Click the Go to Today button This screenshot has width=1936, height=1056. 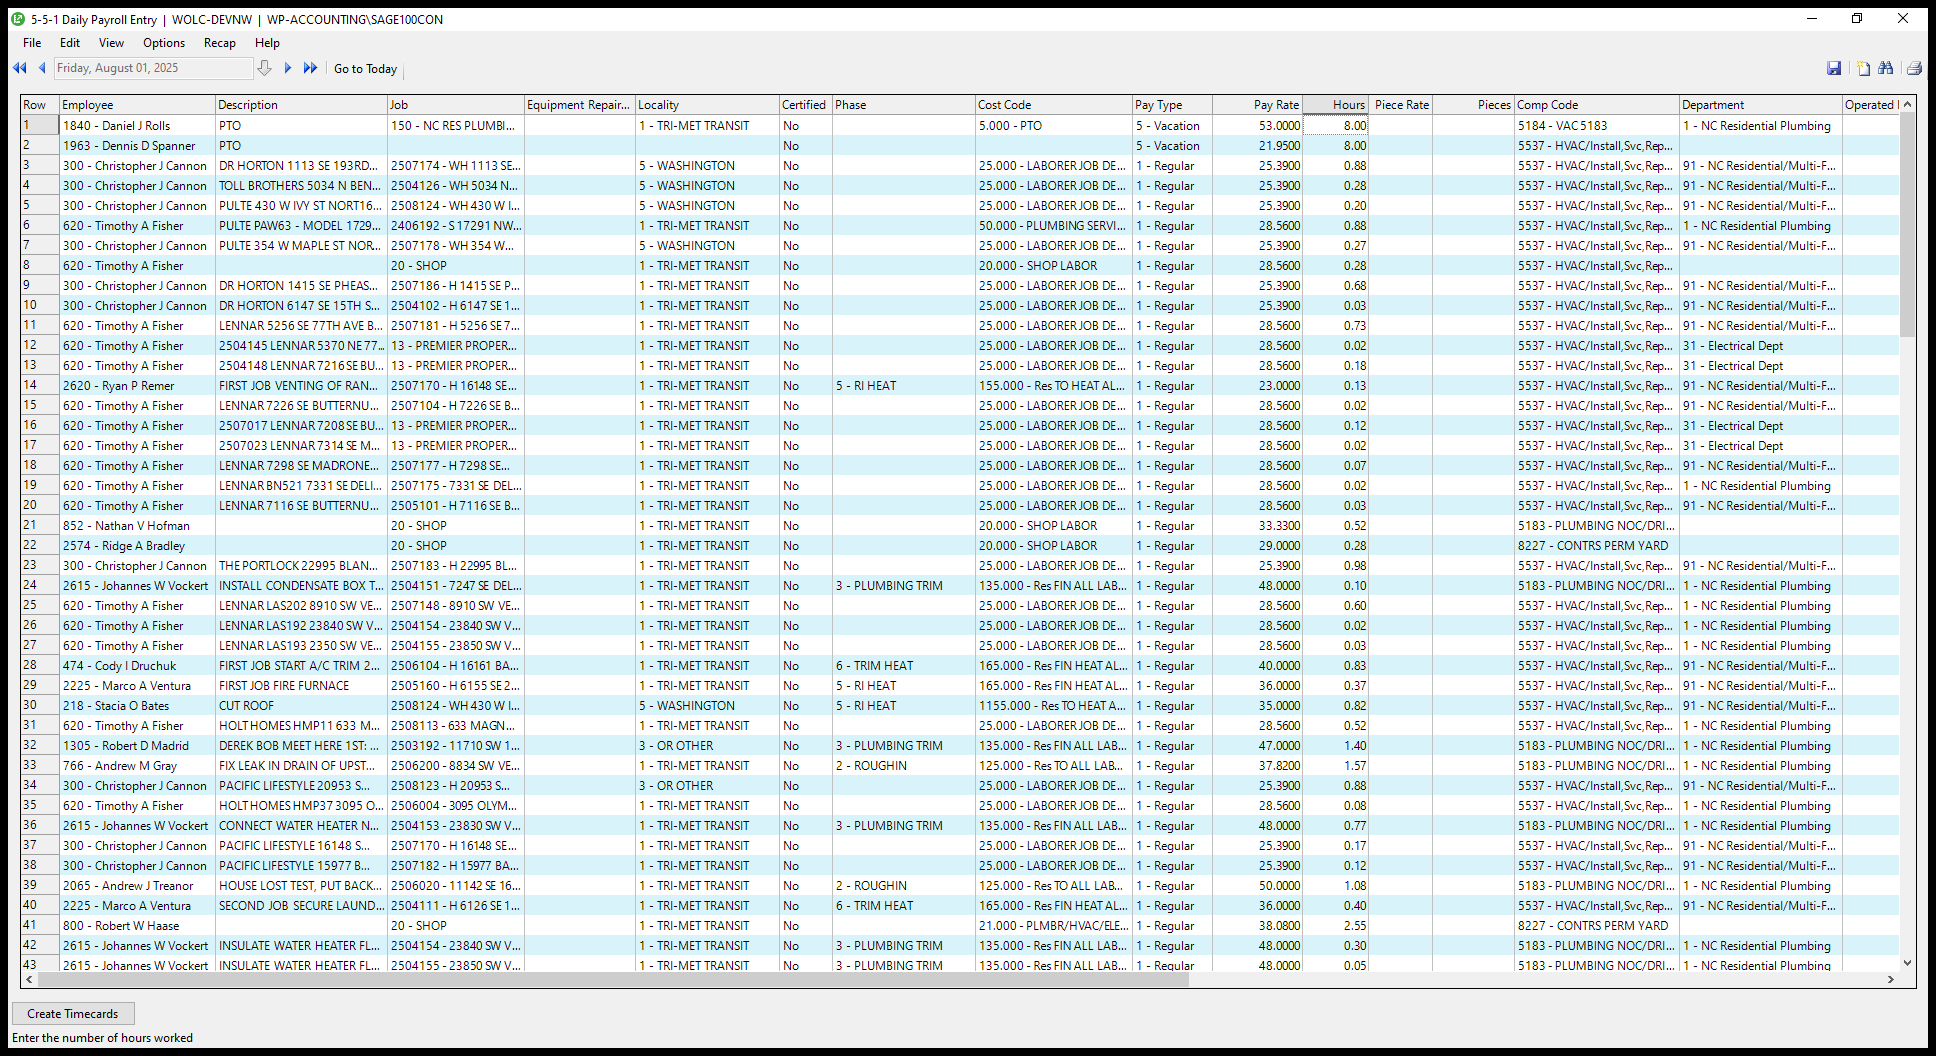click(365, 69)
